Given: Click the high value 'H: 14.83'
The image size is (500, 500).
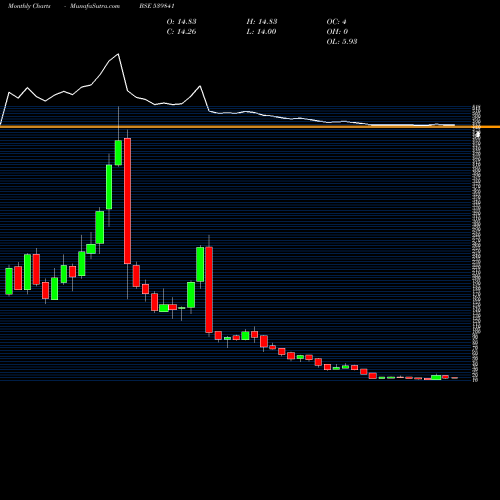Looking at the screenshot, I should [x=262, y=22].
